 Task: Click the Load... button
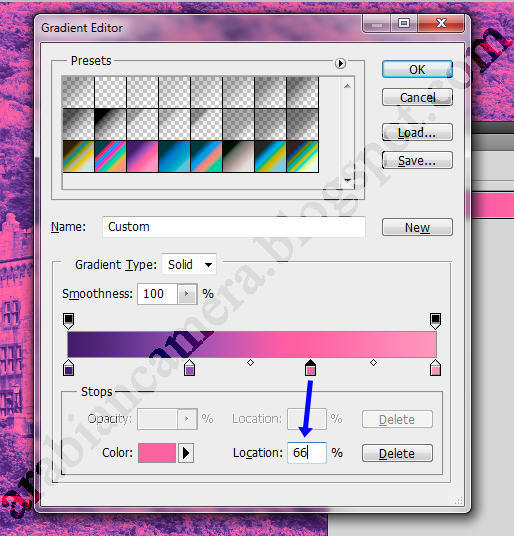coord(417,132)
